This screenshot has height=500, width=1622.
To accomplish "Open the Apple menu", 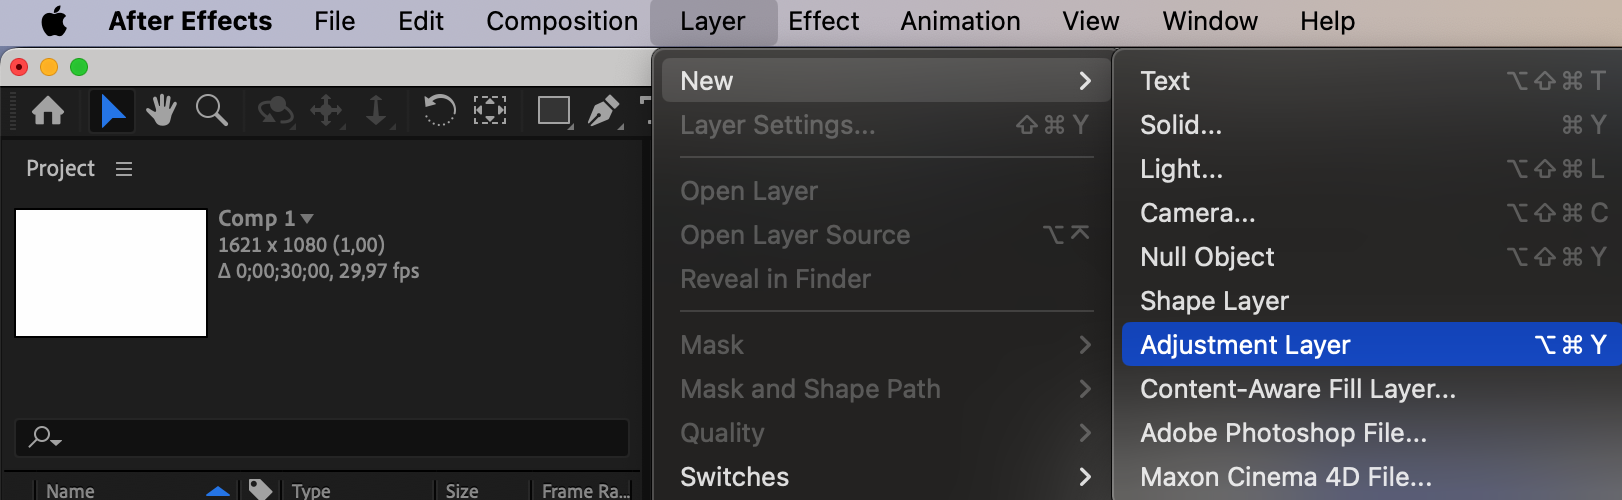I will tap(54, 21).
